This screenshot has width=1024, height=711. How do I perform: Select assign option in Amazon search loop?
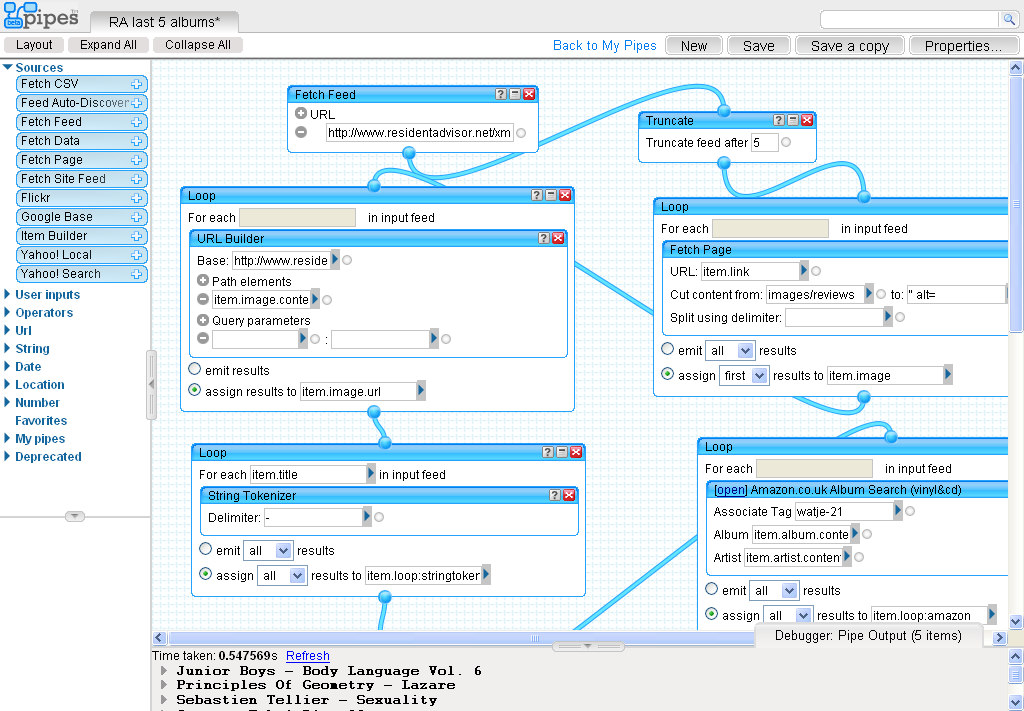point(712,614)
